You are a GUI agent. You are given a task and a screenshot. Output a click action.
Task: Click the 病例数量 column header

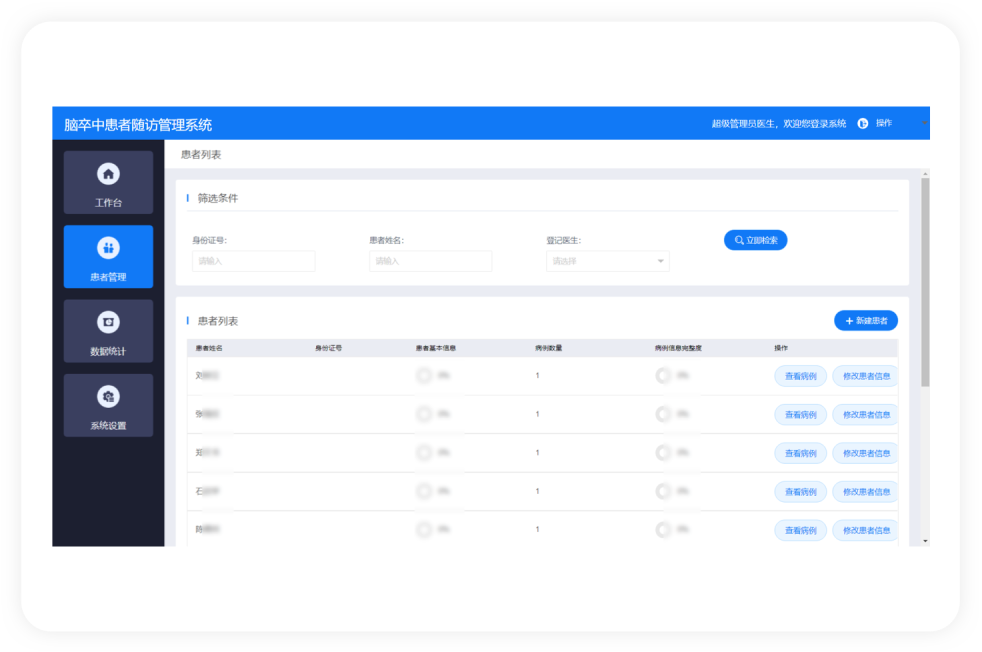(549, 348)
